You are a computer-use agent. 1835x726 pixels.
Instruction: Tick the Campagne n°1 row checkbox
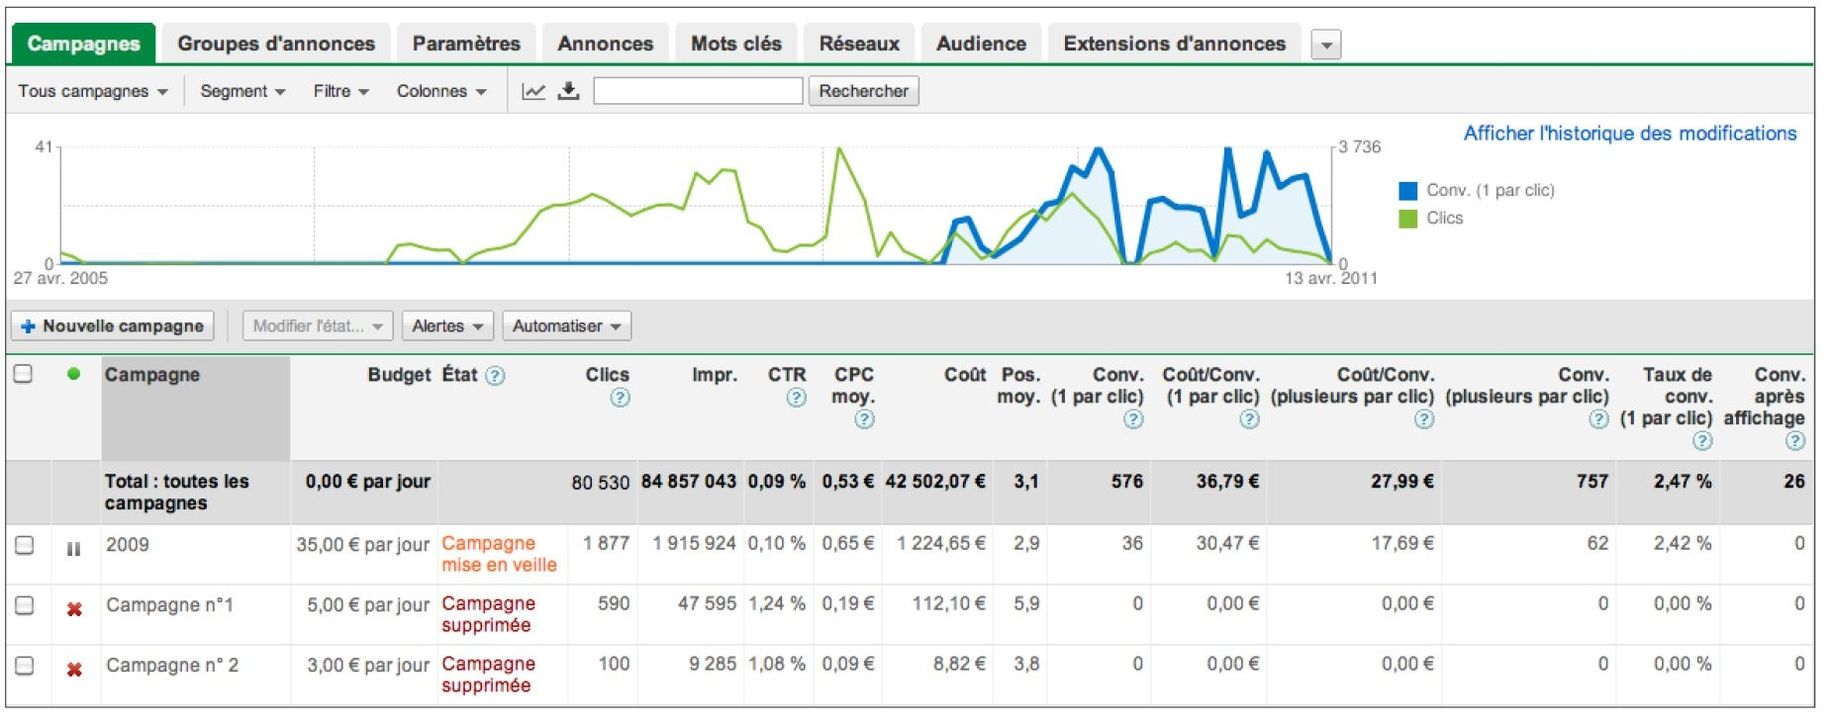click(x=25, y=605)
